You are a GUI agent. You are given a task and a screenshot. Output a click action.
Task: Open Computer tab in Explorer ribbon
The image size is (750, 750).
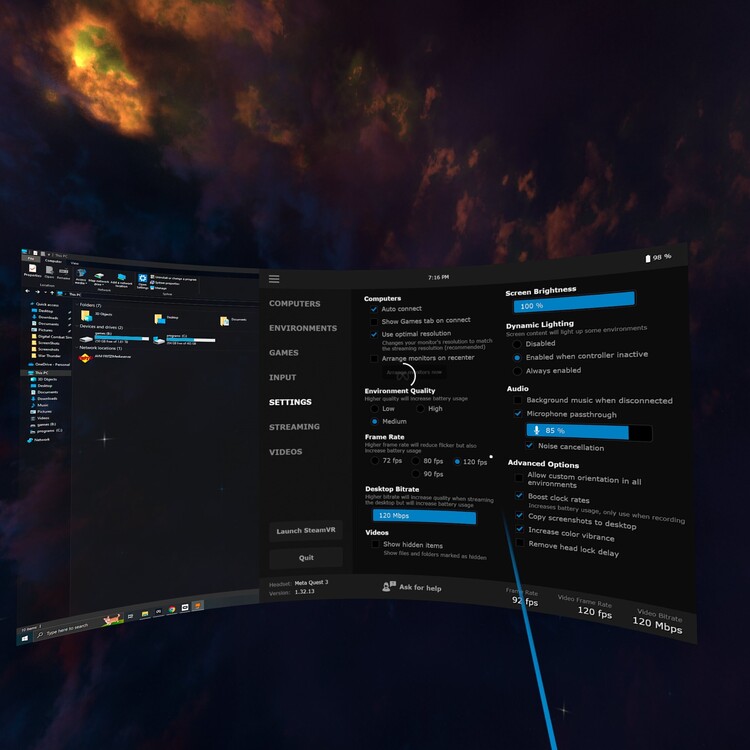pos(53,261)
